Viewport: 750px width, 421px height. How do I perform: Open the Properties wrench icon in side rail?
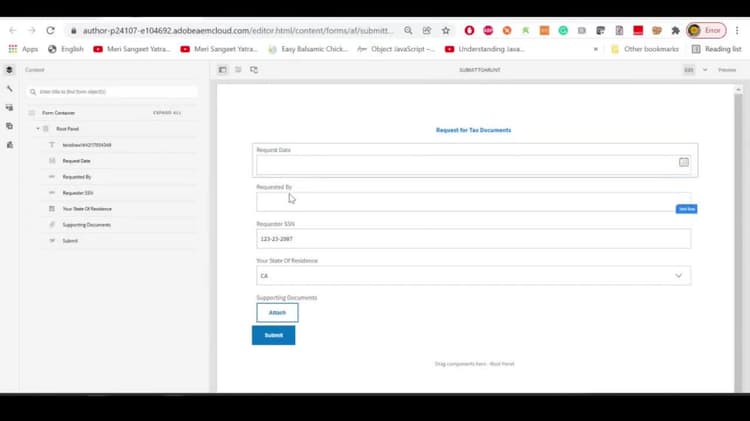pyautogui.click(x=9, y=89)
